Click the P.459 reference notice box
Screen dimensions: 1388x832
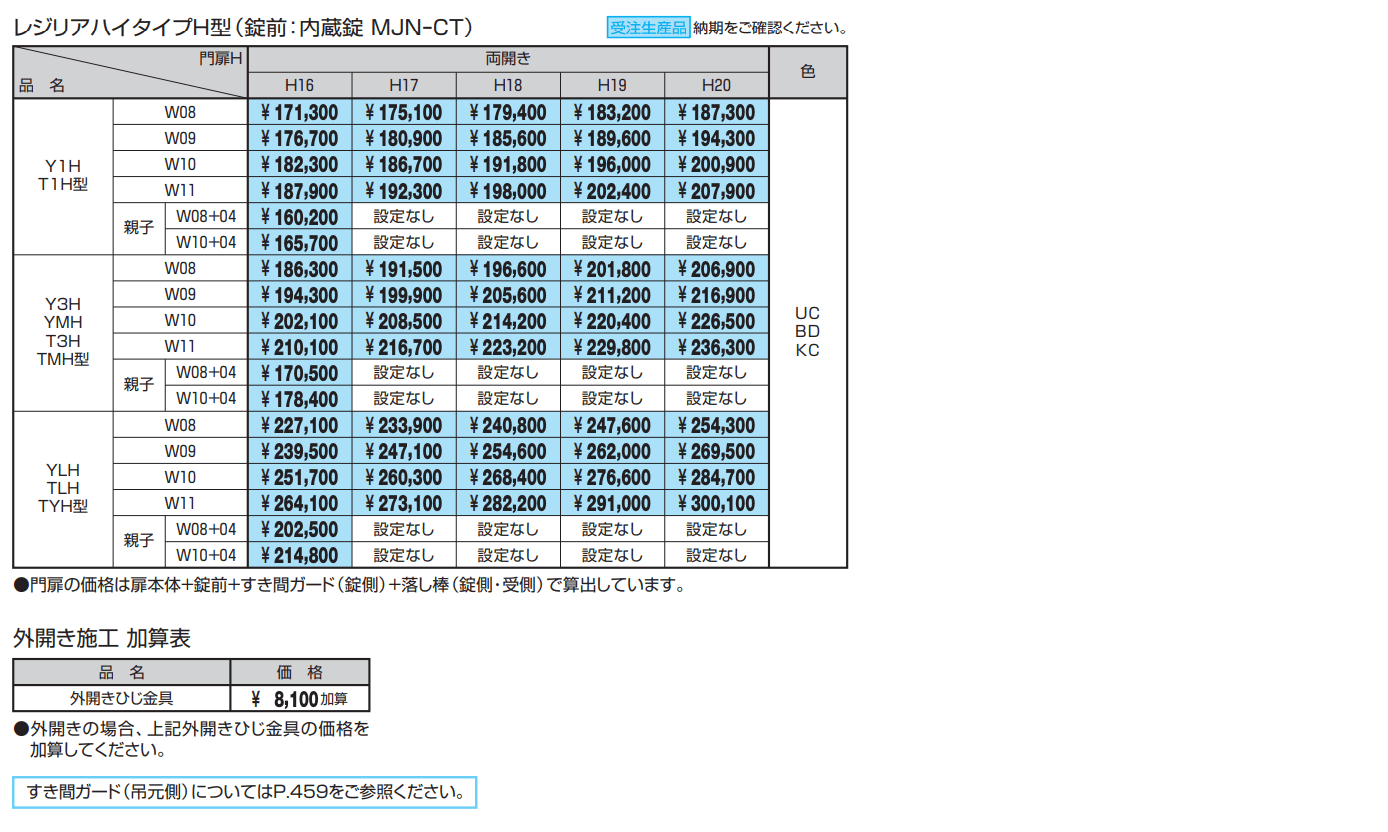[x=243, y=791]
